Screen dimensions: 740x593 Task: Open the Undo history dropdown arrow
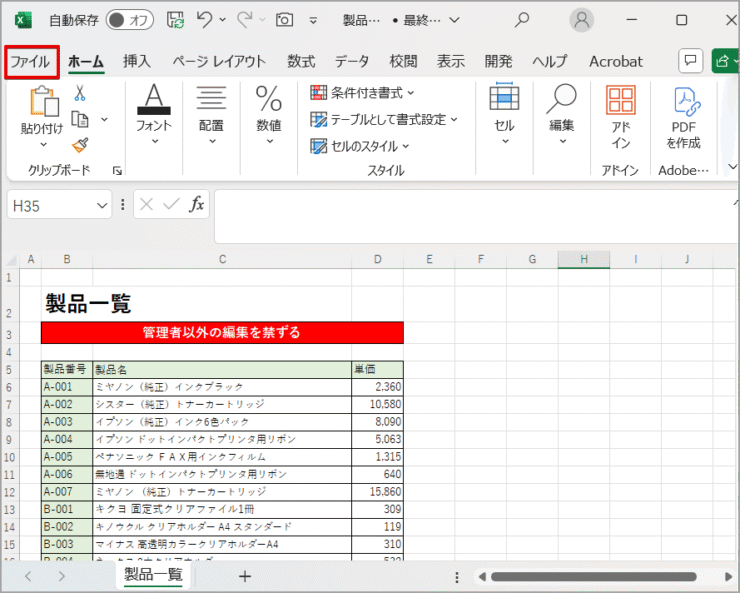(222, 20)
